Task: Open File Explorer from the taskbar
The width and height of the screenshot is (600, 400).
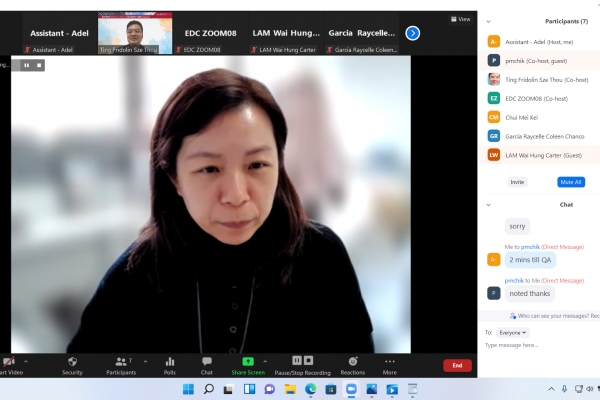Action: click(290, 389)
